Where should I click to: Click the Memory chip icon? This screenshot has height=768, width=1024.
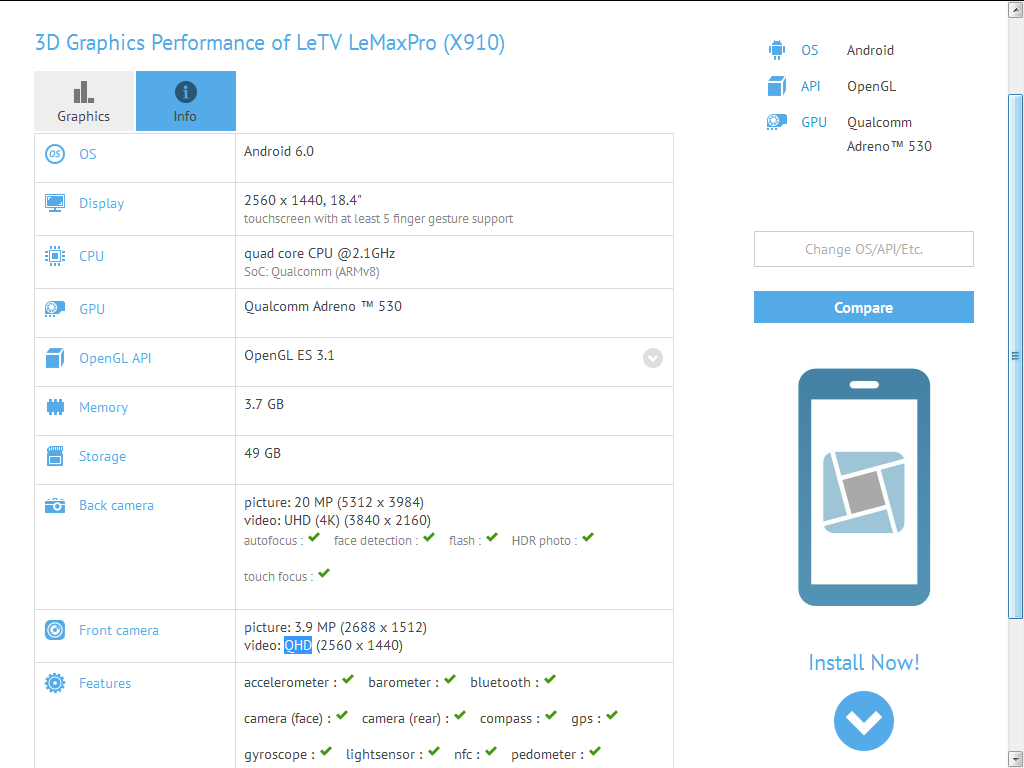pyautogui.click(x=55, y=407)
